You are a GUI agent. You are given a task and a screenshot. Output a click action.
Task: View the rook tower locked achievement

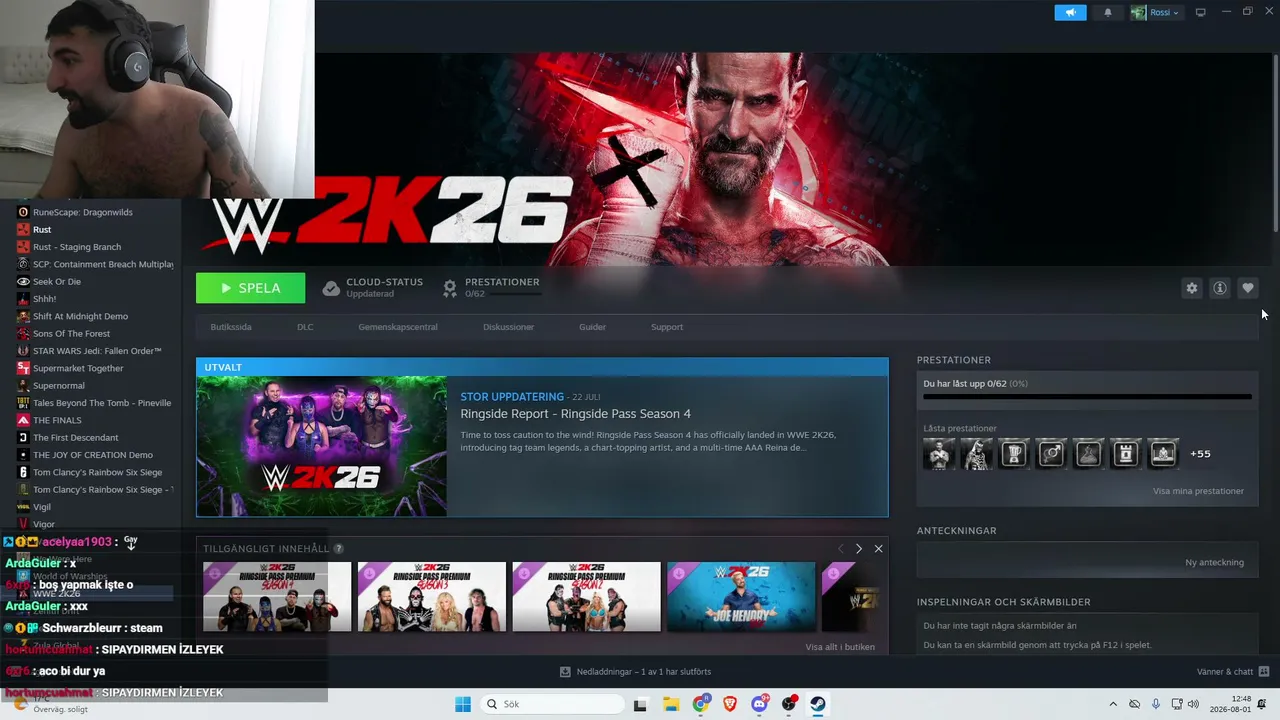[1125, 454]
